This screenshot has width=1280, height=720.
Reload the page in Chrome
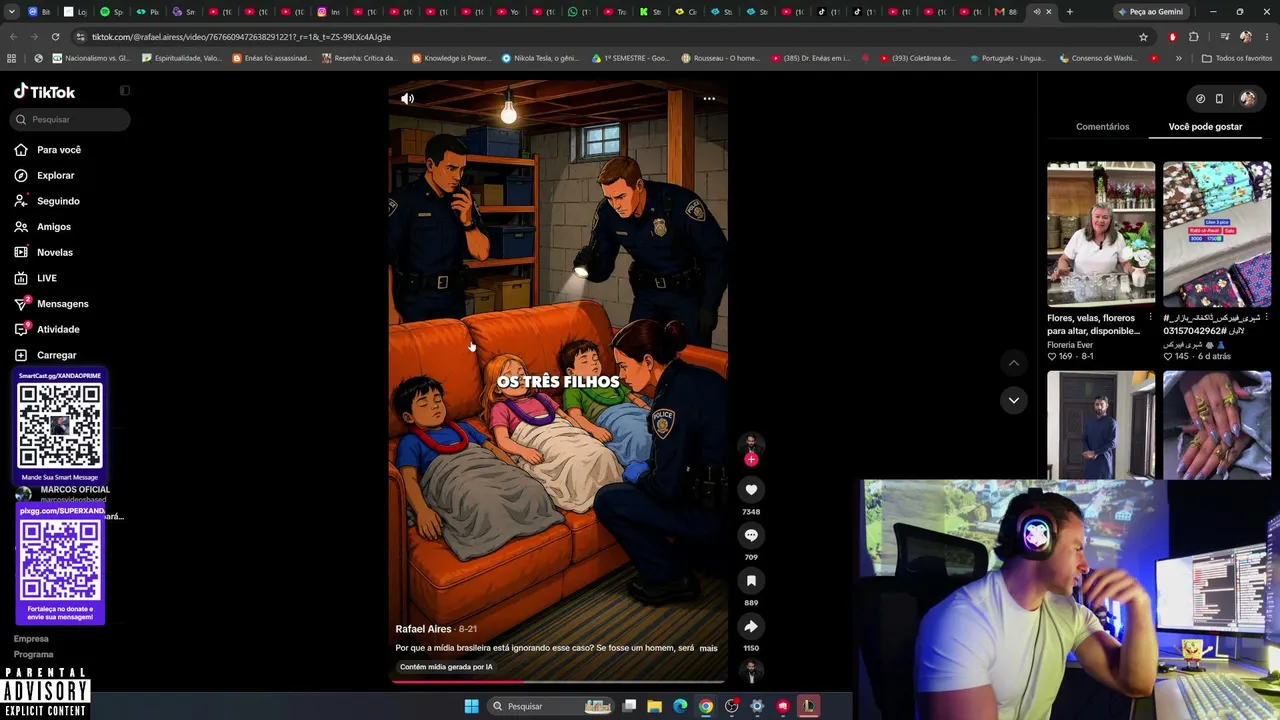click(x=55, y=37)
